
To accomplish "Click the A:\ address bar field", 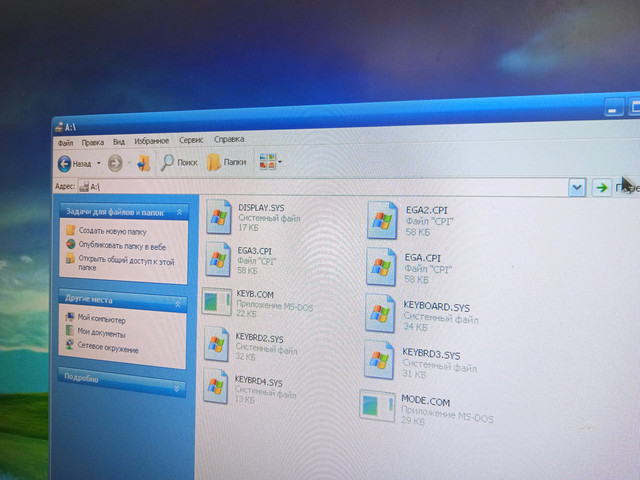I will [322, 187].
